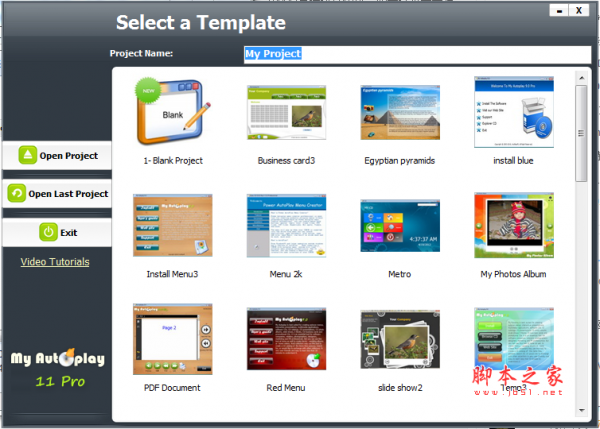Click the 'Menu 2k' label text

pyautogui.click(x=286, y=274)
